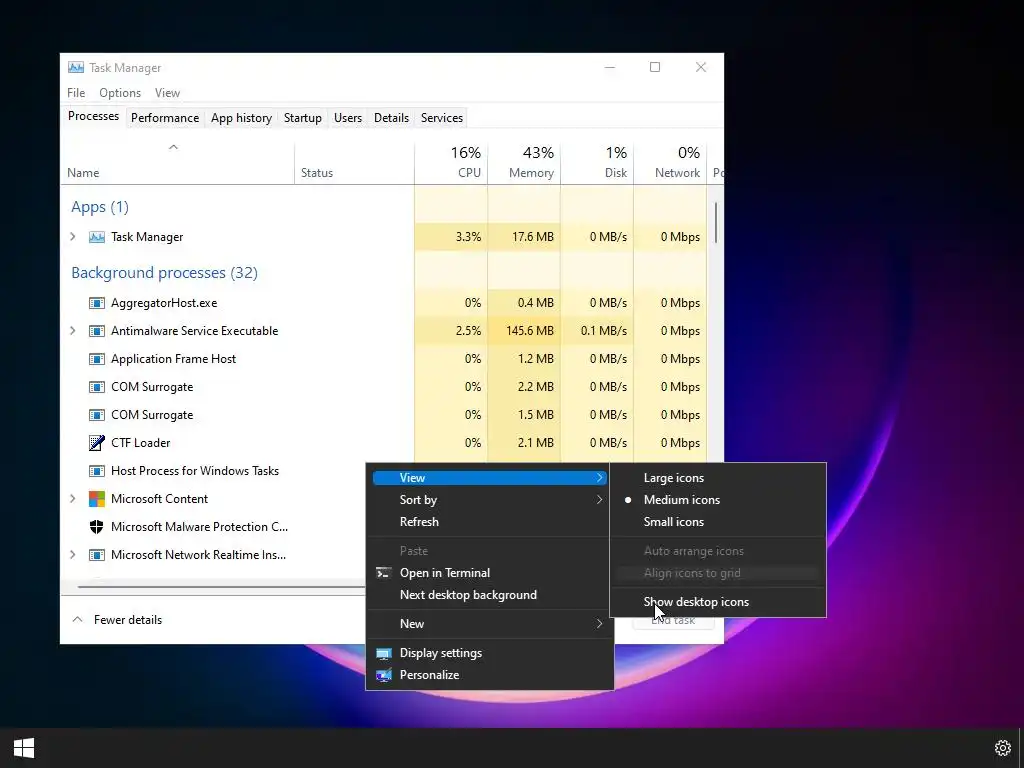1024x768 pixels.
Task: Choose Large icons view option
Action: click(718, 478)
